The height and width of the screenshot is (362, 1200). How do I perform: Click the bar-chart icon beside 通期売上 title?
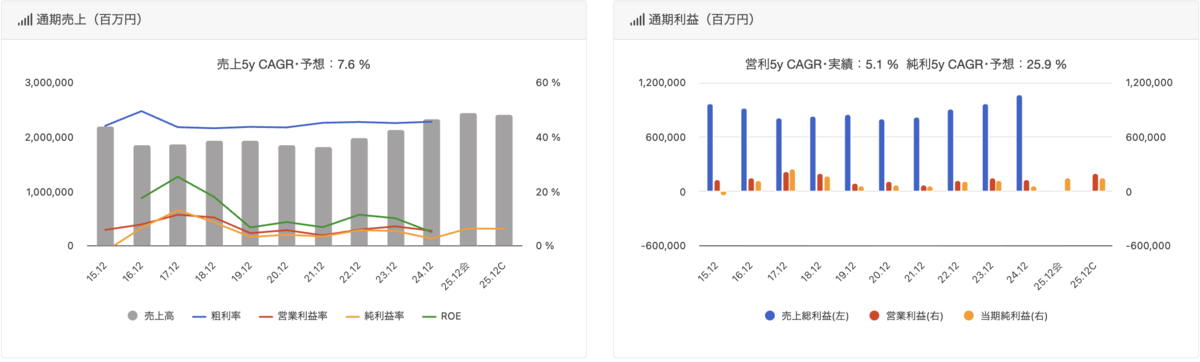24,20
